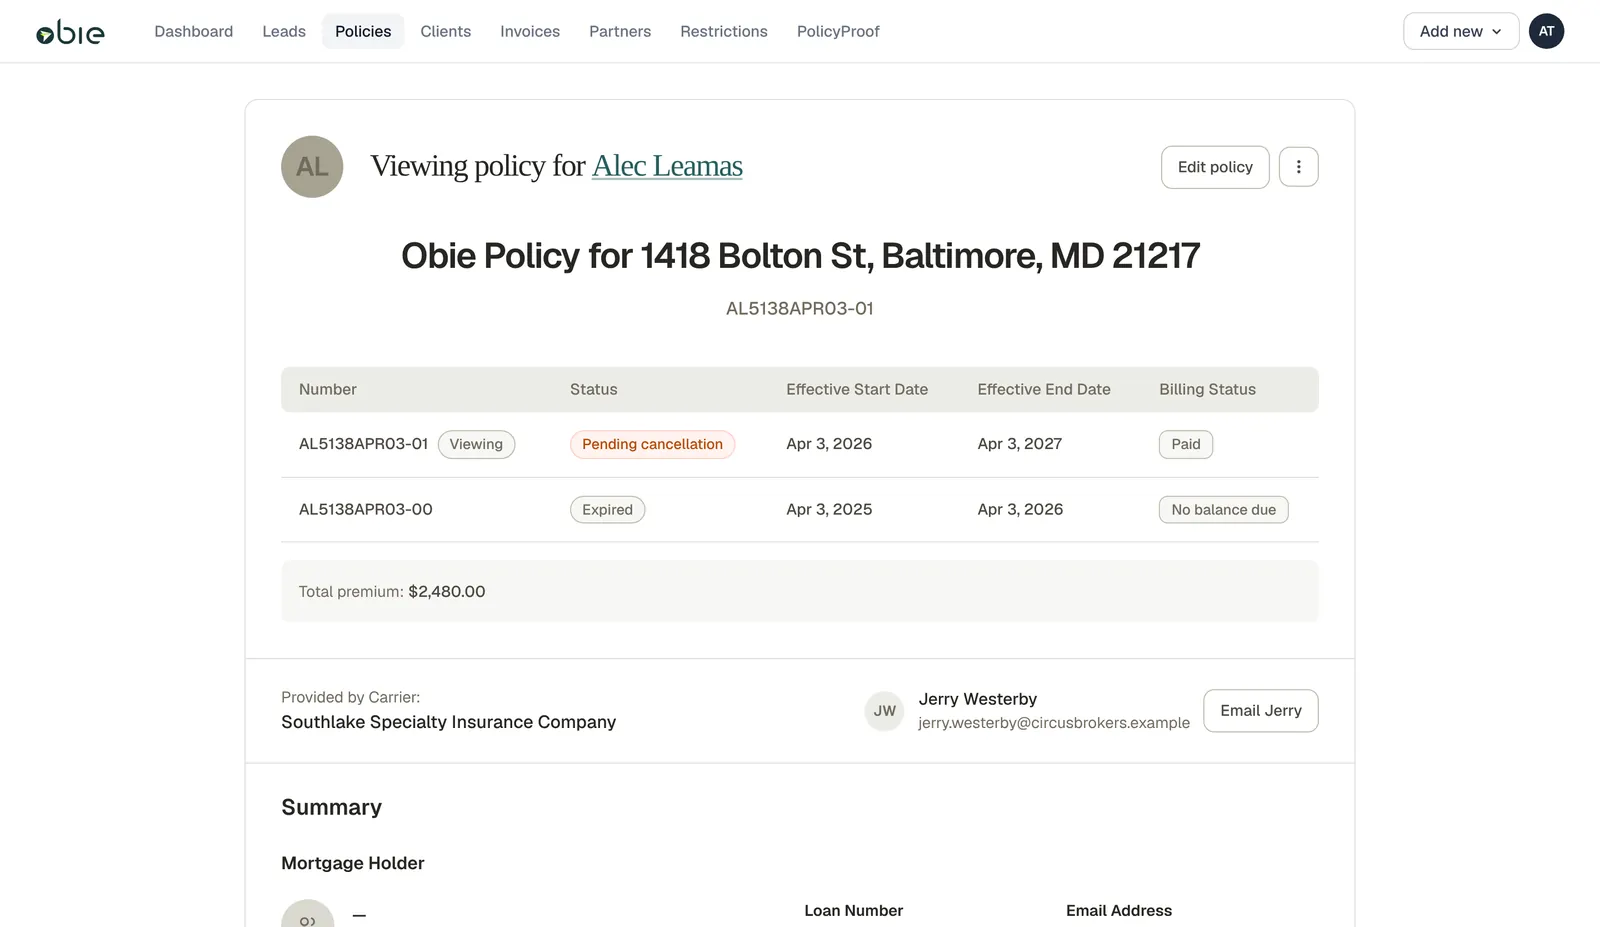Image resolution: width=1600 pixels, height=927 pixels.
Task: Open the Partners tab
Action: click(x=620, y=31)
